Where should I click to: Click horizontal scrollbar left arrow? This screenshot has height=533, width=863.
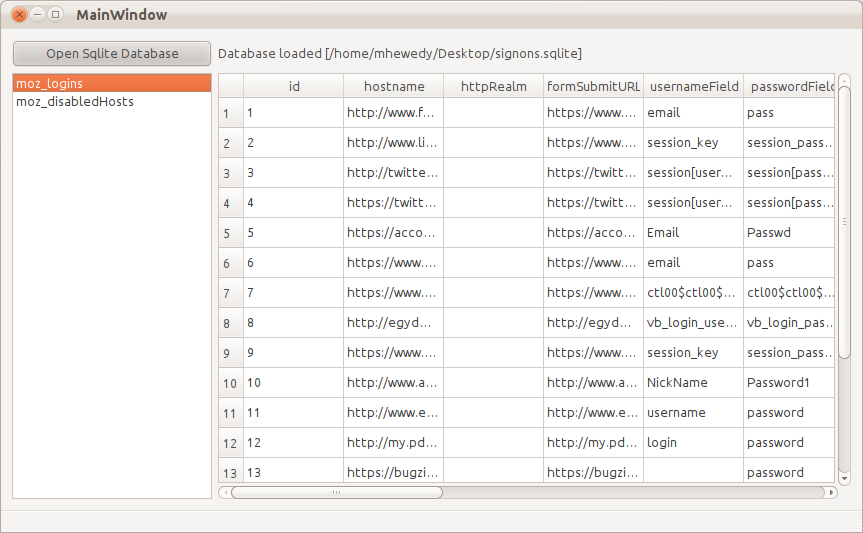pyautogui.click(x=225, y=492)
